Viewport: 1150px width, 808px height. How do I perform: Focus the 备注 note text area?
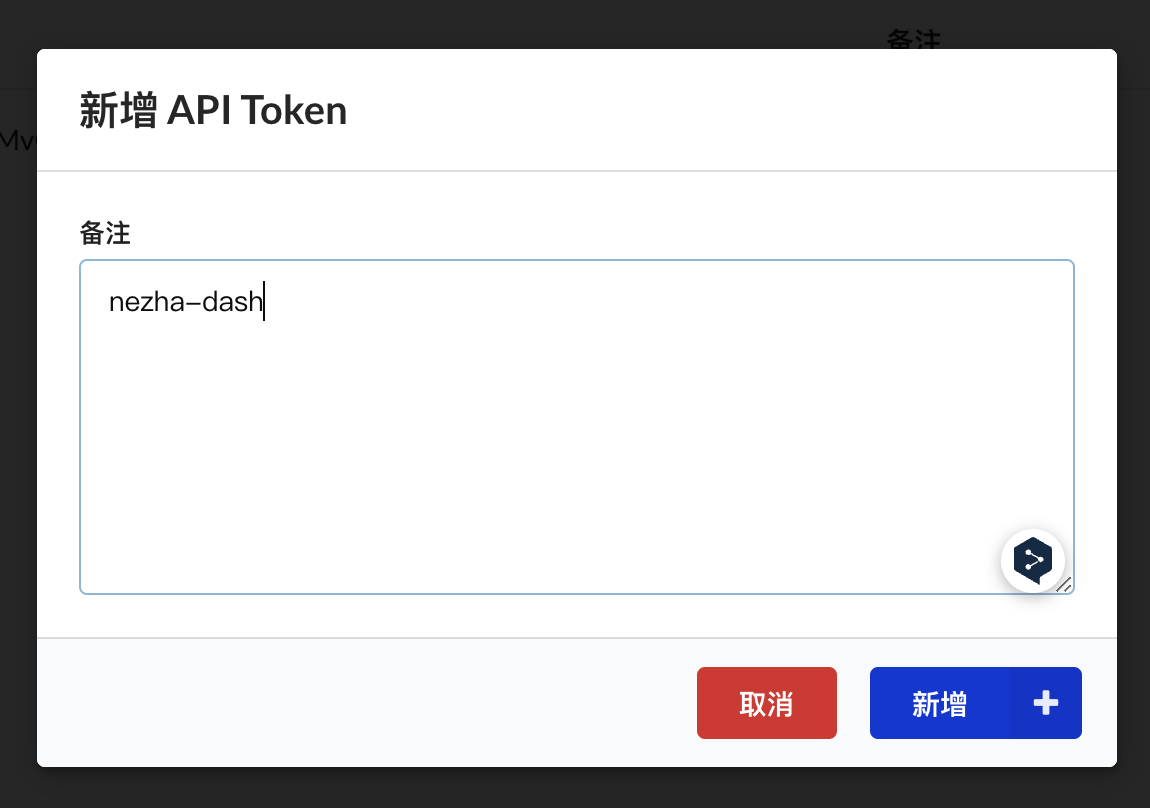pos(576,427)
